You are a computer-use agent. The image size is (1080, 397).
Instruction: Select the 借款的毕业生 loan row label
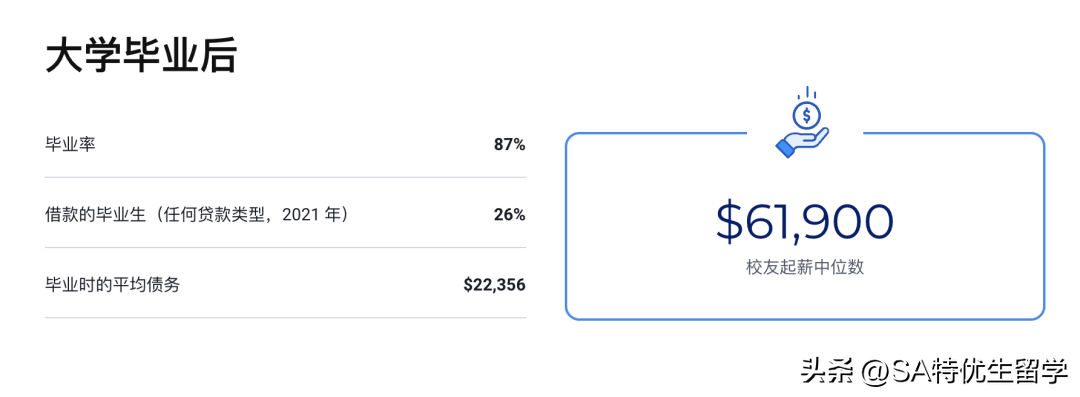(94, 214)
